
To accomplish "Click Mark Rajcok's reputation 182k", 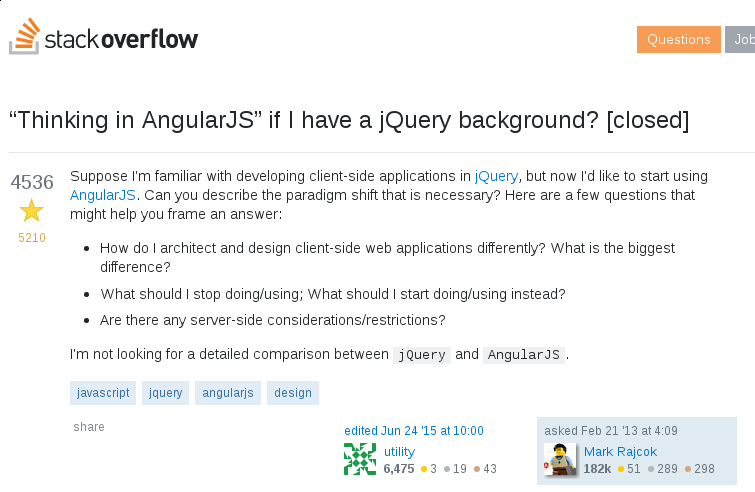I will coord(597,469).
